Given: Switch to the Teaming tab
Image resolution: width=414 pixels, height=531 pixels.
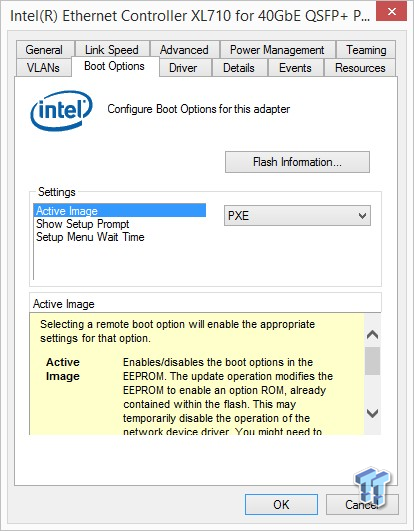Looking at the screenshot, I should point(366,50).
